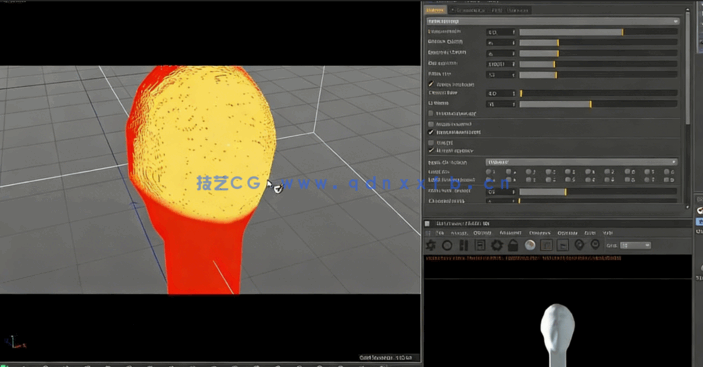Click the grip icon left of render menus
This screenshot has width=703, height=367.
[428, 233]
